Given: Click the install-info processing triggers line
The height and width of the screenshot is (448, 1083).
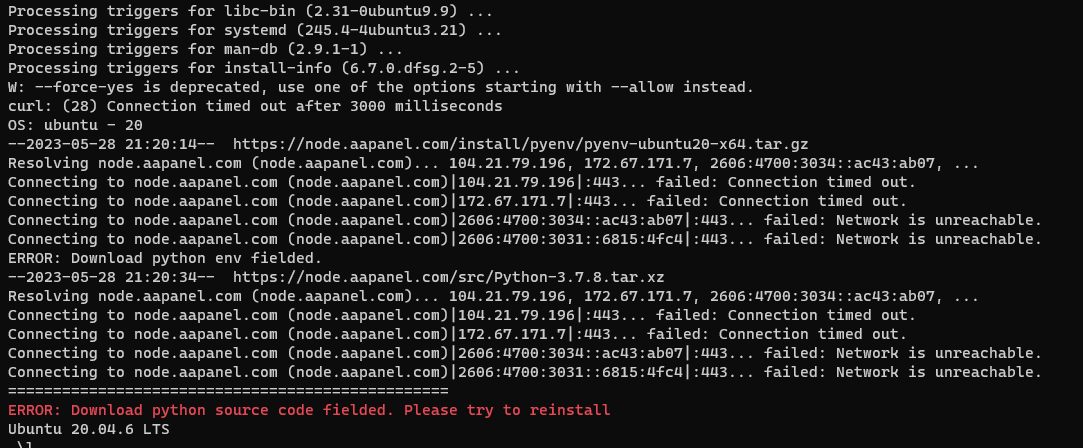Looking at the screenshot, I should [x=263, y=68].
